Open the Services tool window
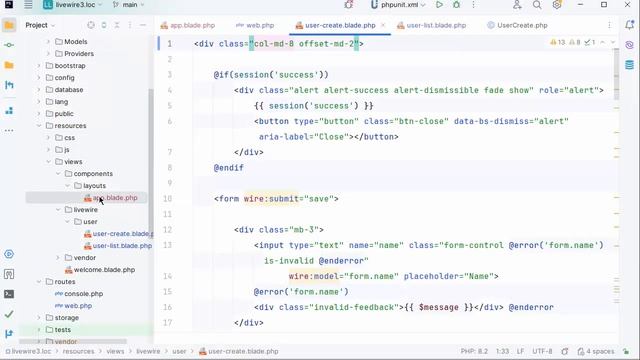 coord(9,254)
